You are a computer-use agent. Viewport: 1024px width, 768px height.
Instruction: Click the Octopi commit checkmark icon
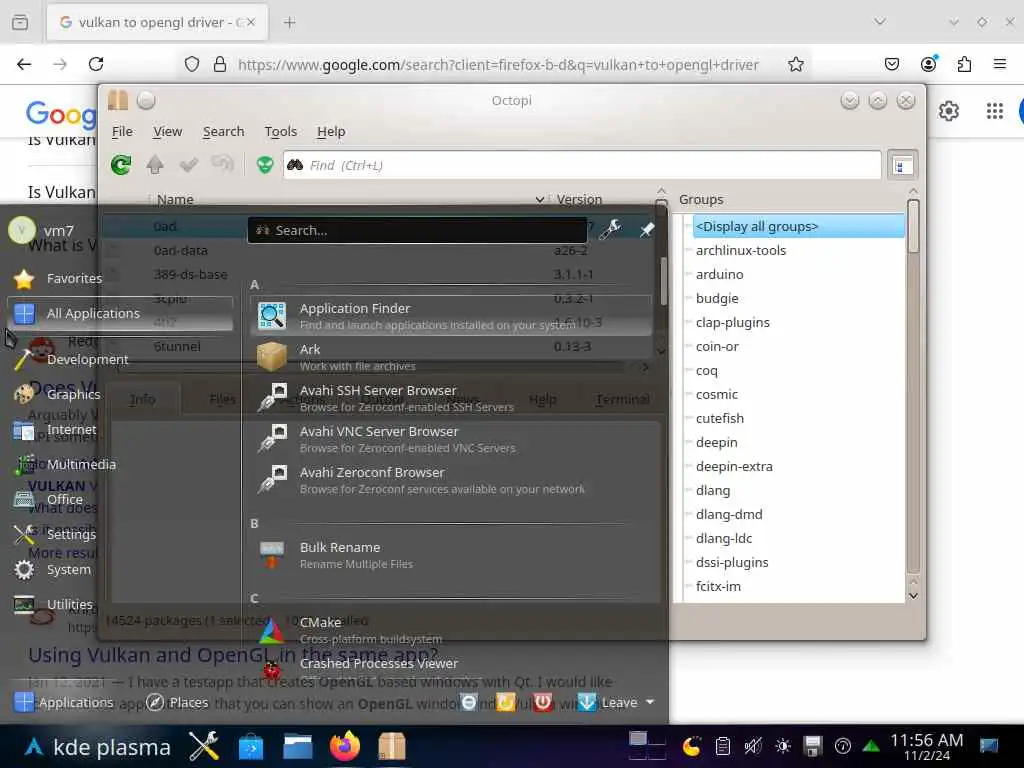tap(189, 165)
